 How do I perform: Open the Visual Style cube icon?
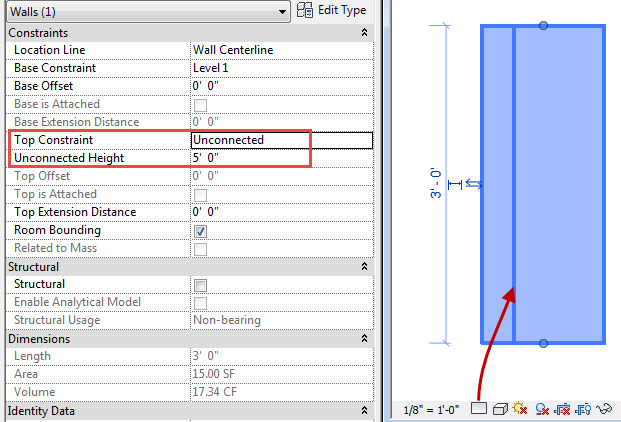pyautogui.click(x=500, y=409)
